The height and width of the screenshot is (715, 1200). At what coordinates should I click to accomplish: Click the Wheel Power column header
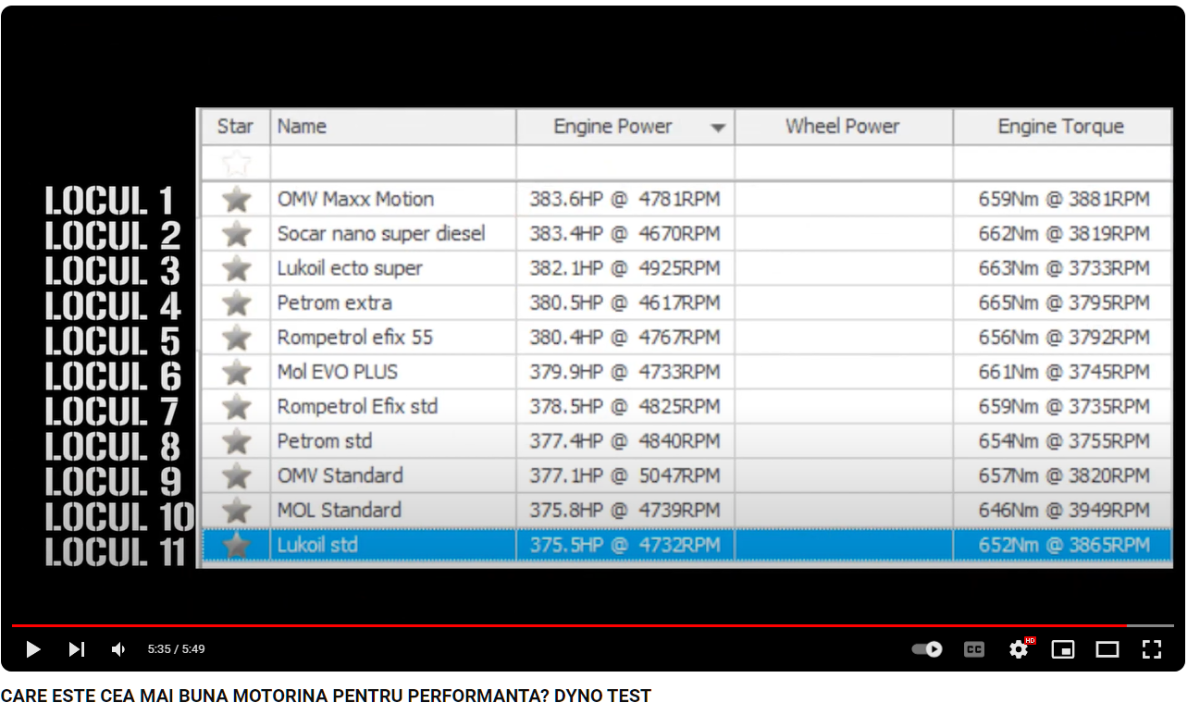(x=842, y=127)
